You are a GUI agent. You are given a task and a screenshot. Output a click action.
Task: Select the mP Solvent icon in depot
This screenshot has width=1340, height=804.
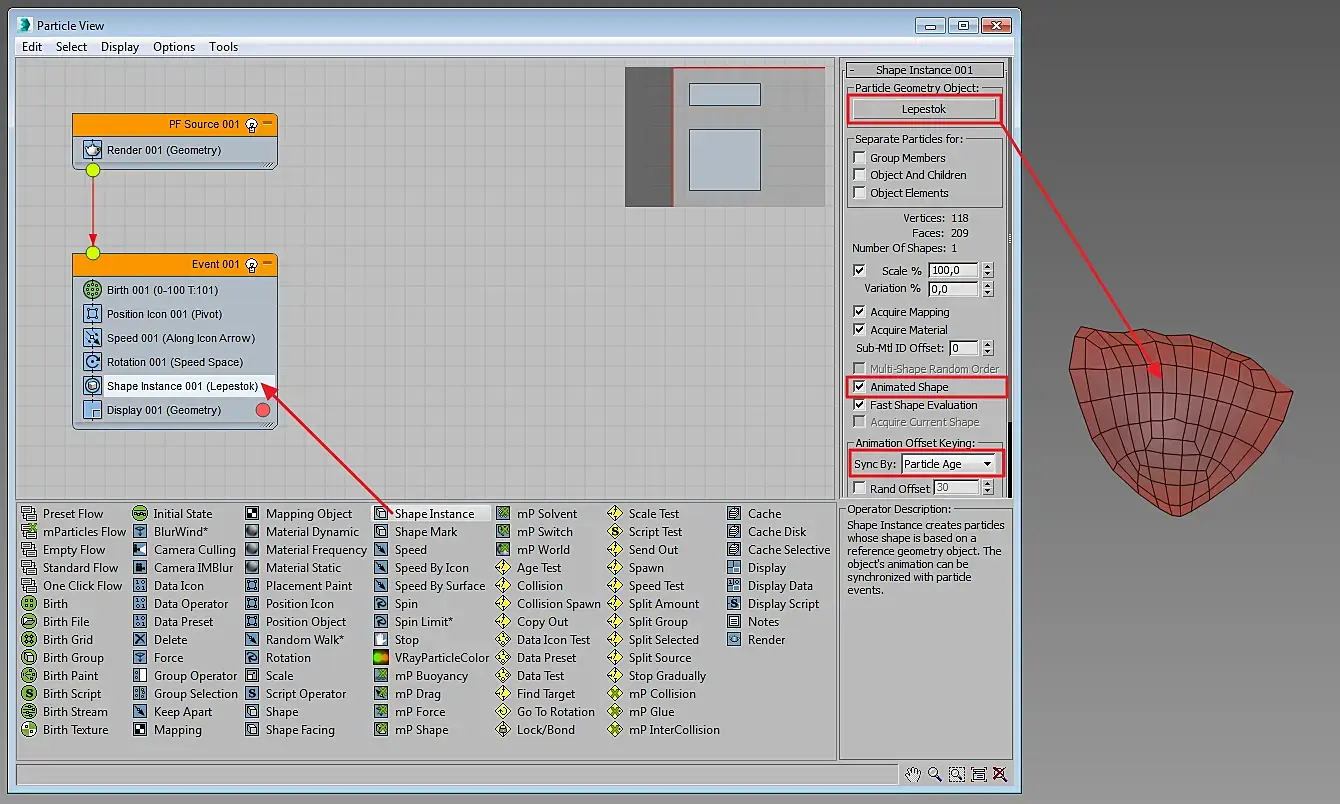(503, 514)
